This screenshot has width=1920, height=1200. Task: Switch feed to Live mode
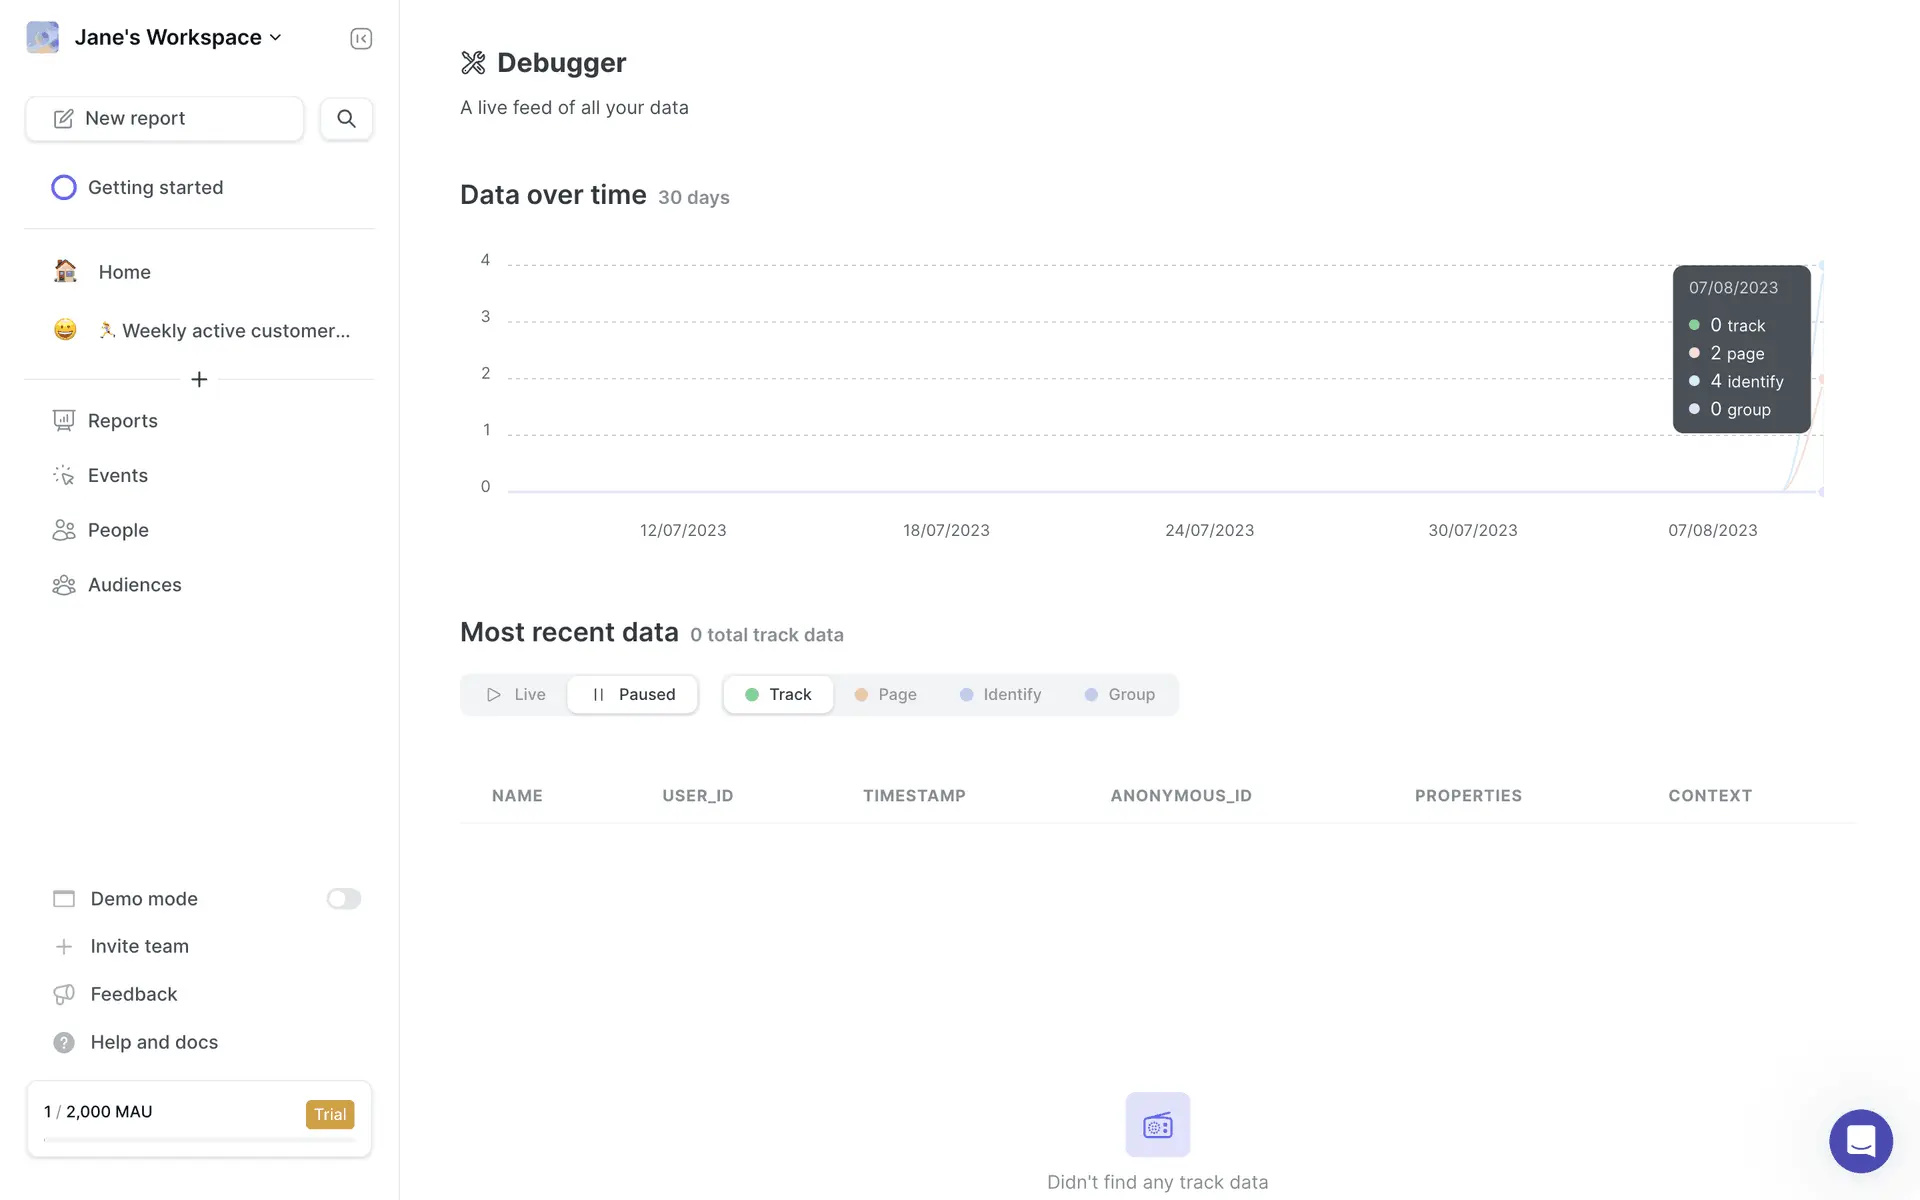[x=516, y=694]
